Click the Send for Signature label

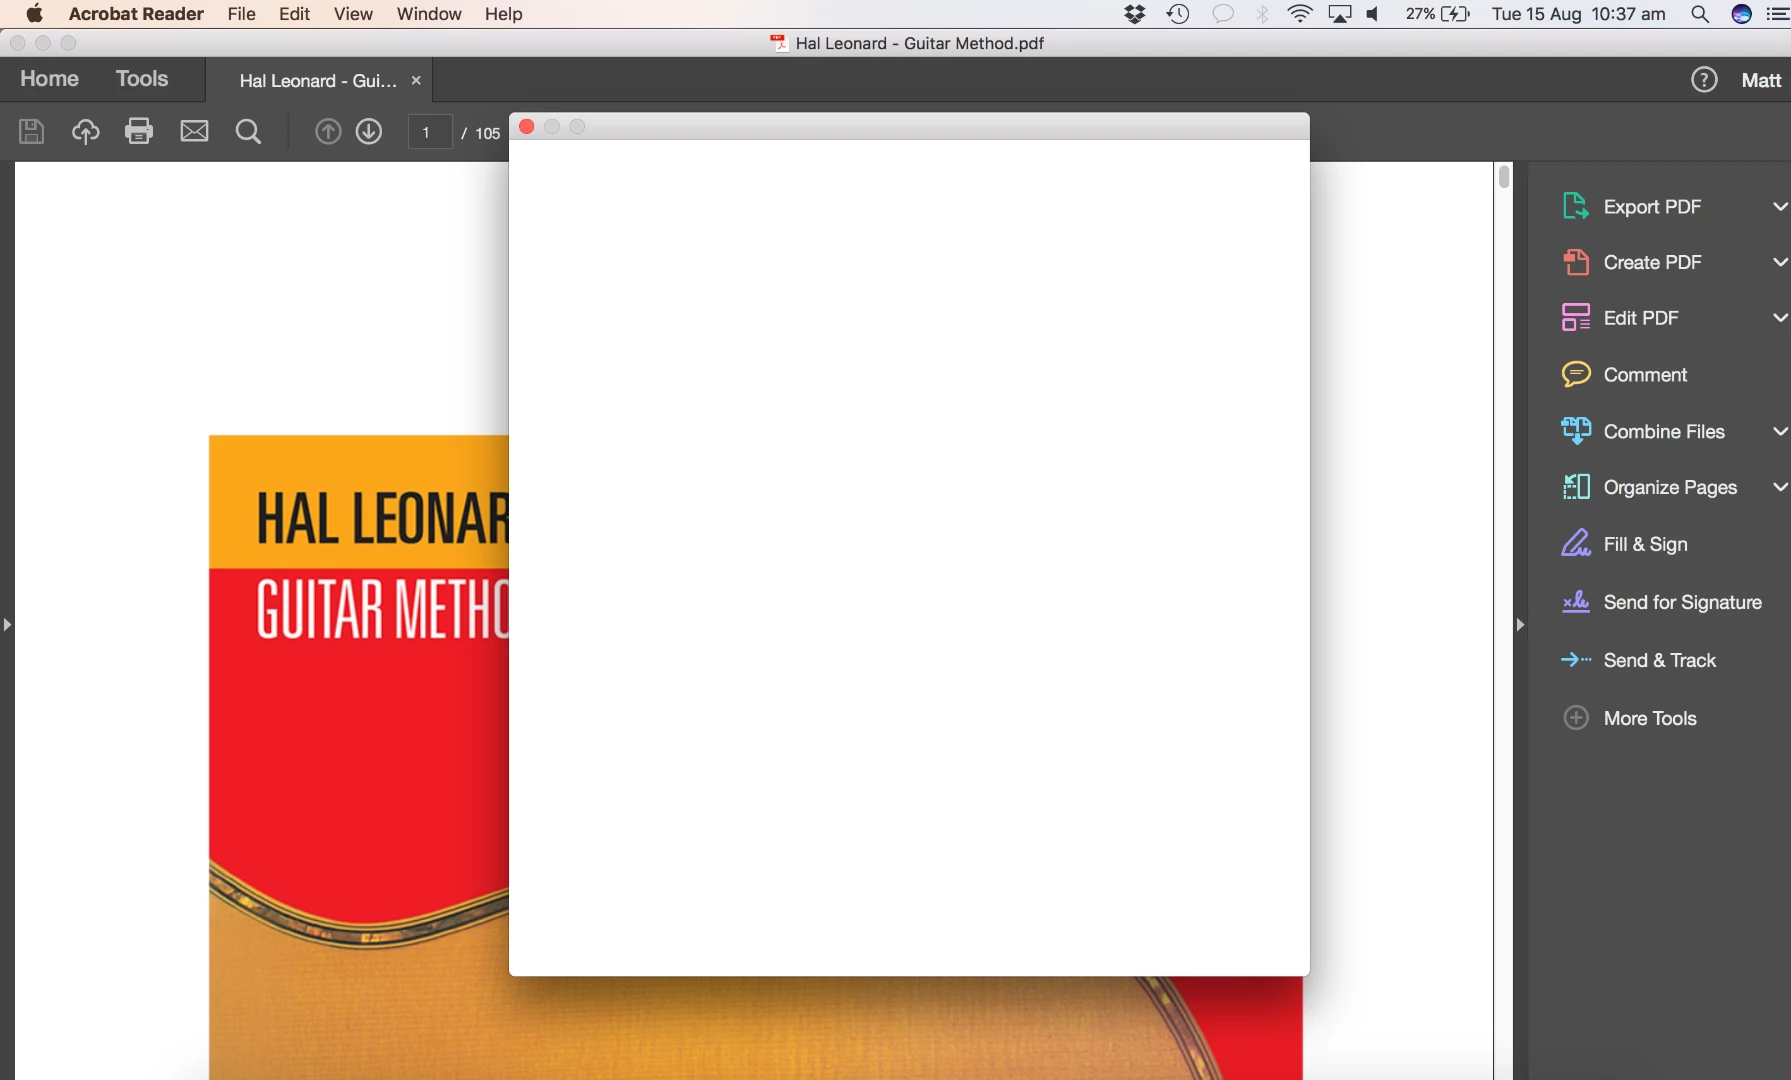pyautogui.click(x=1682, y=603)
